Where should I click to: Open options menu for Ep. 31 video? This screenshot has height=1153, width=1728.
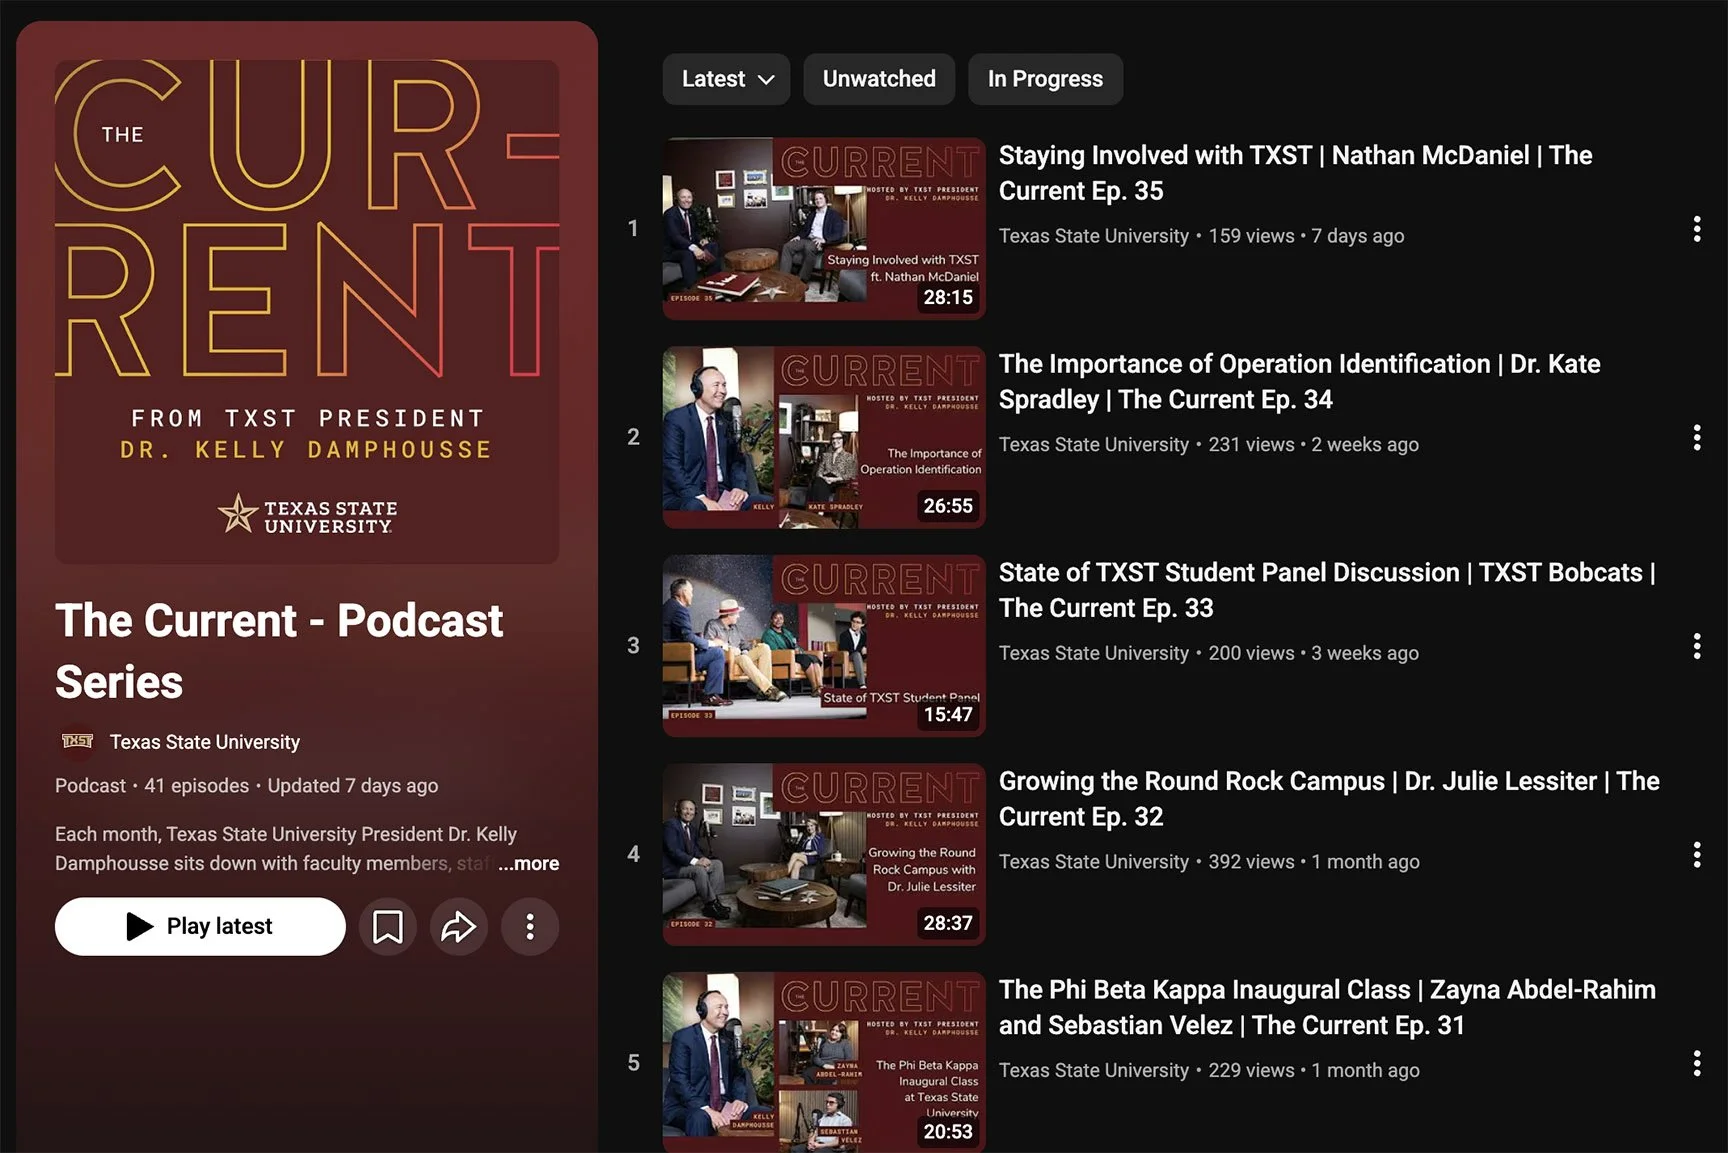click(1696, 1063)
